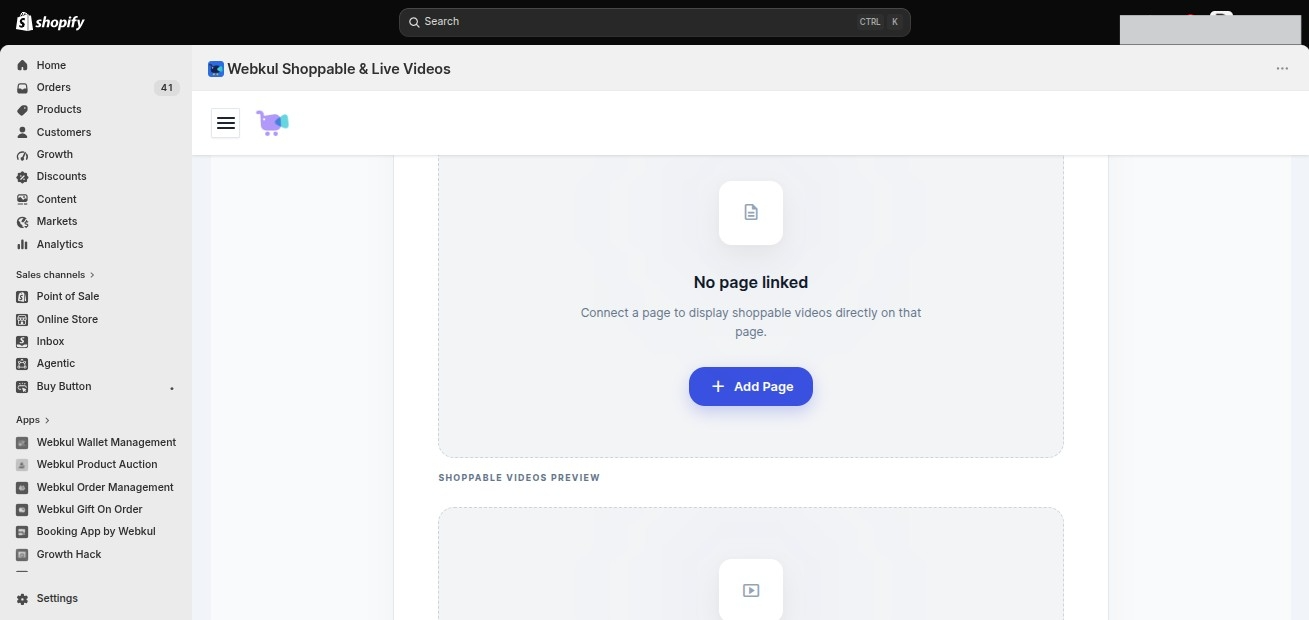Open the Content menu item
The image size is (1309, 620).
point(57,199)
